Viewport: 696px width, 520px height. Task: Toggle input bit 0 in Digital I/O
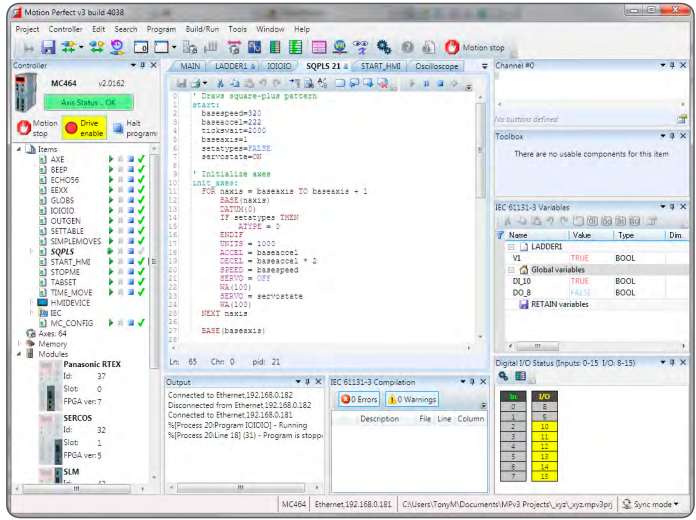point(513,406)
